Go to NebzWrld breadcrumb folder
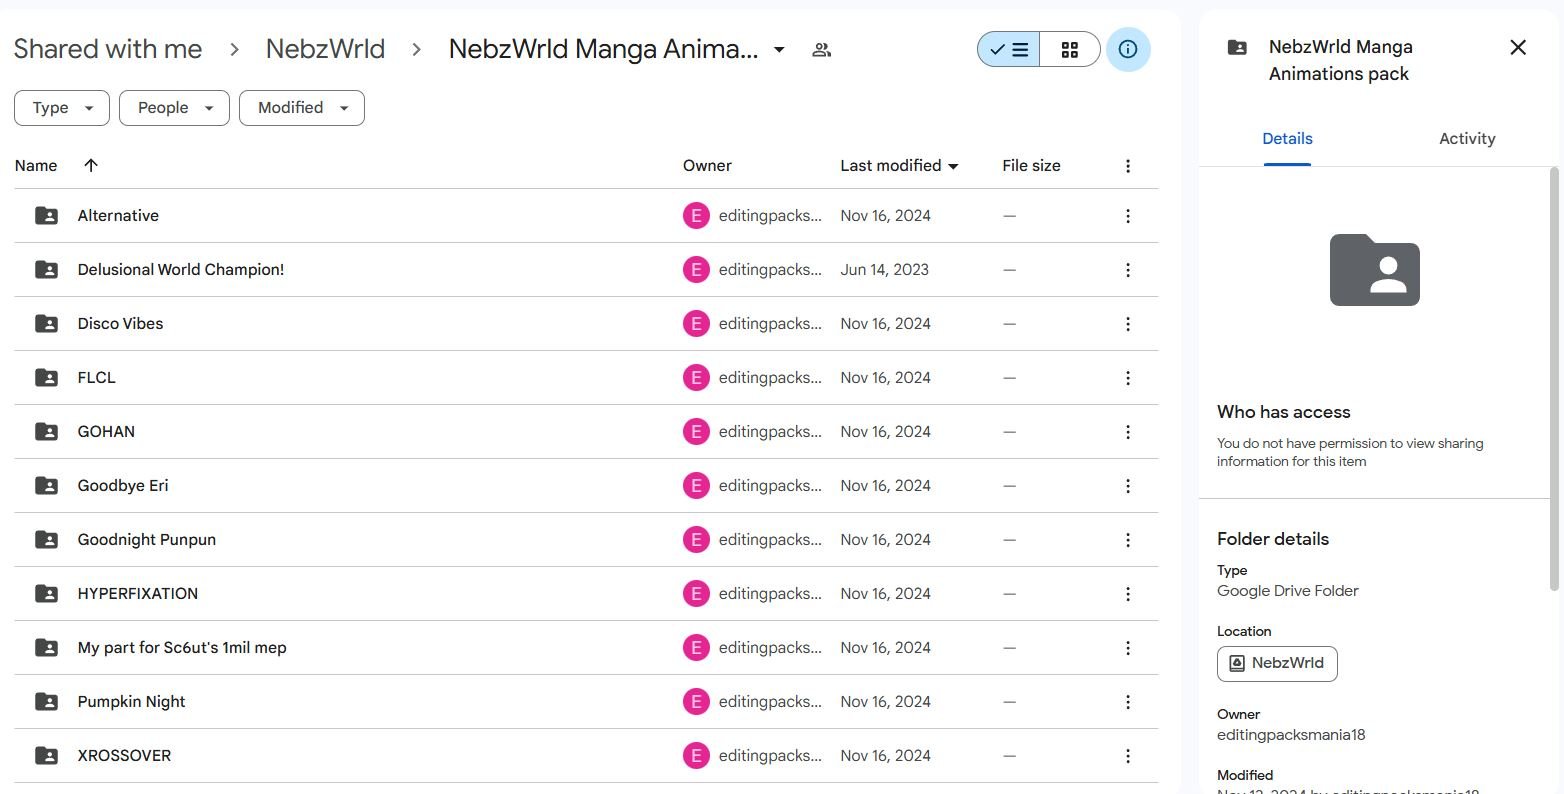The width and height of the screenshot is (1564, 794). 325,49
